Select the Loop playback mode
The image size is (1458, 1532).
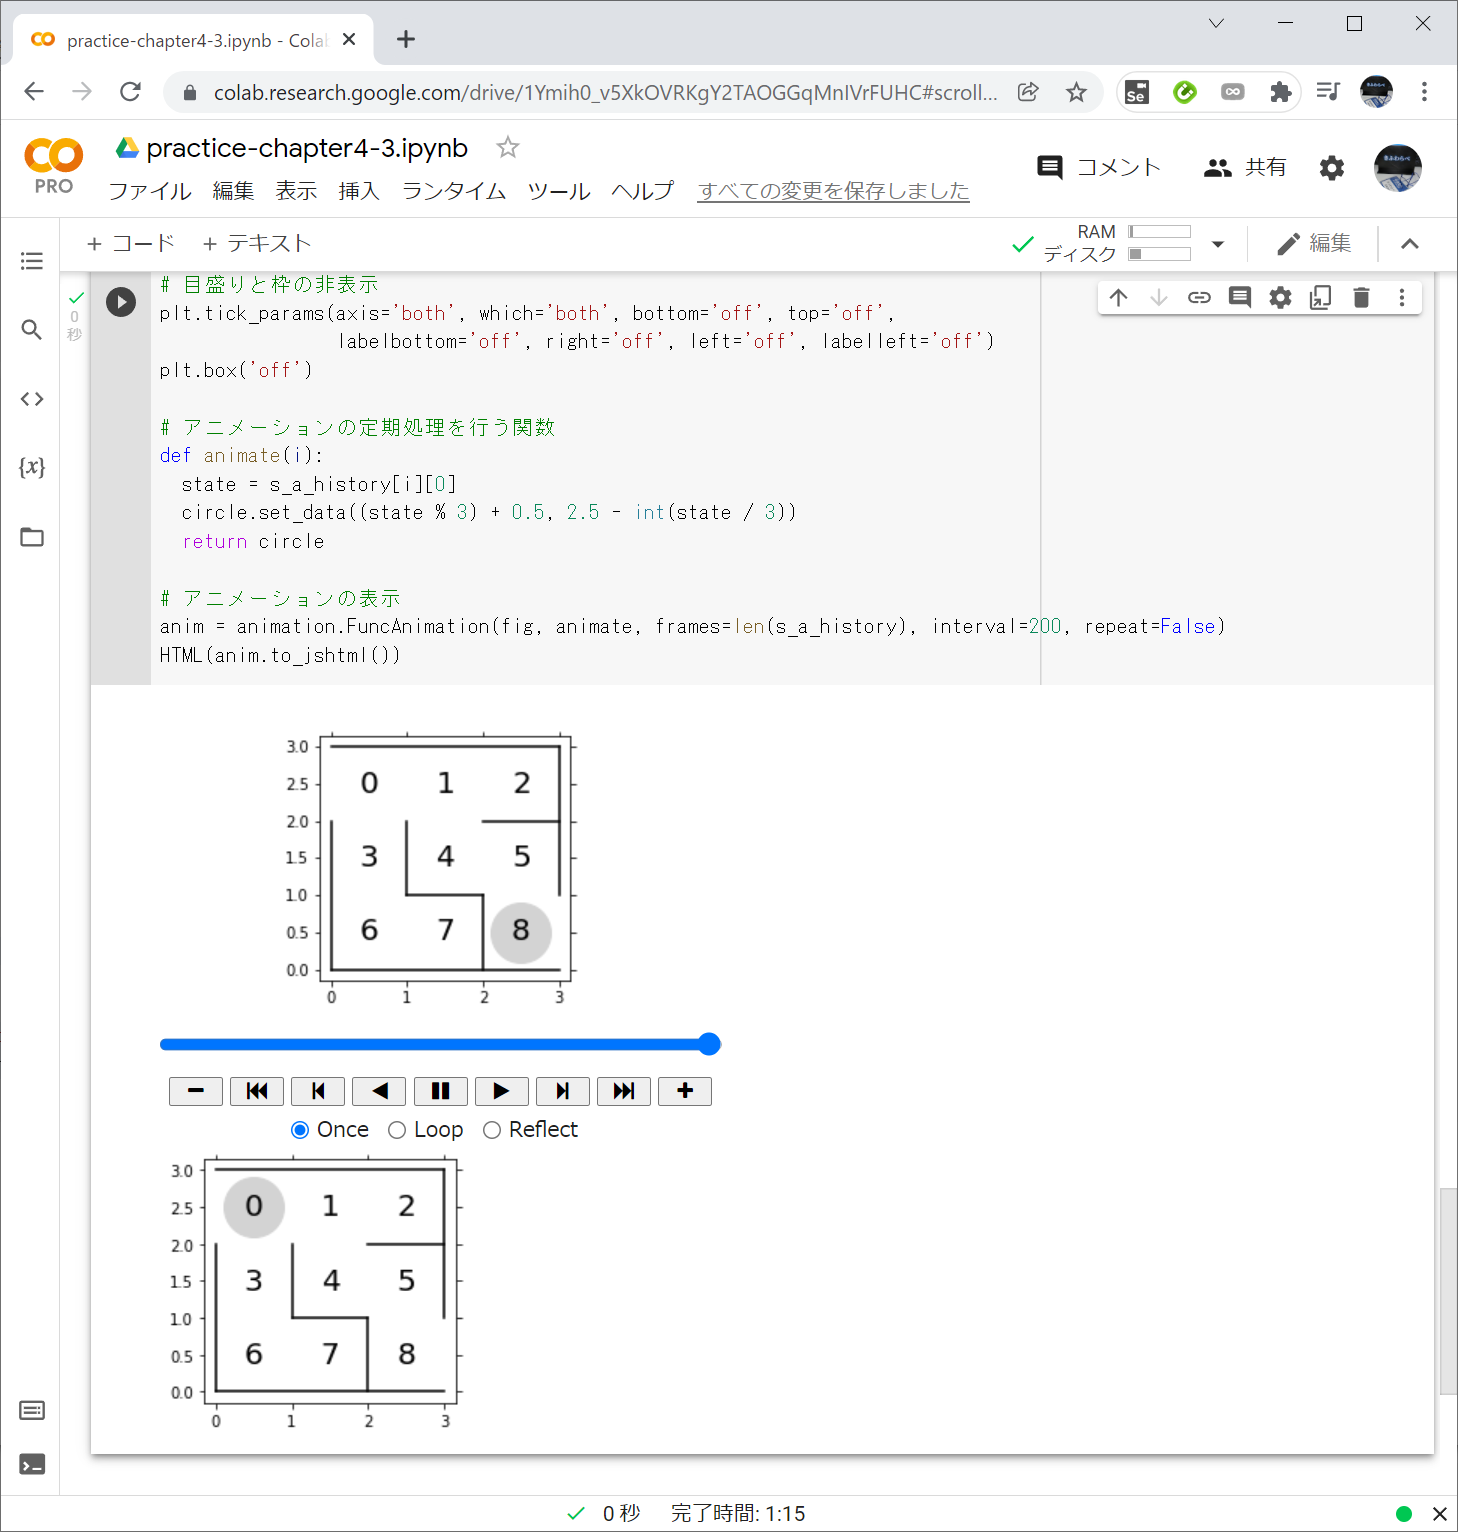pos(397,1130)
